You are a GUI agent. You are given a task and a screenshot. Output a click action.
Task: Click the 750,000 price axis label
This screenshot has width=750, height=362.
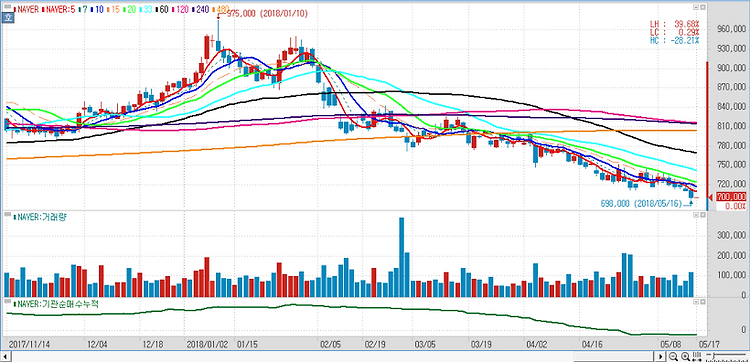point(731,165)
